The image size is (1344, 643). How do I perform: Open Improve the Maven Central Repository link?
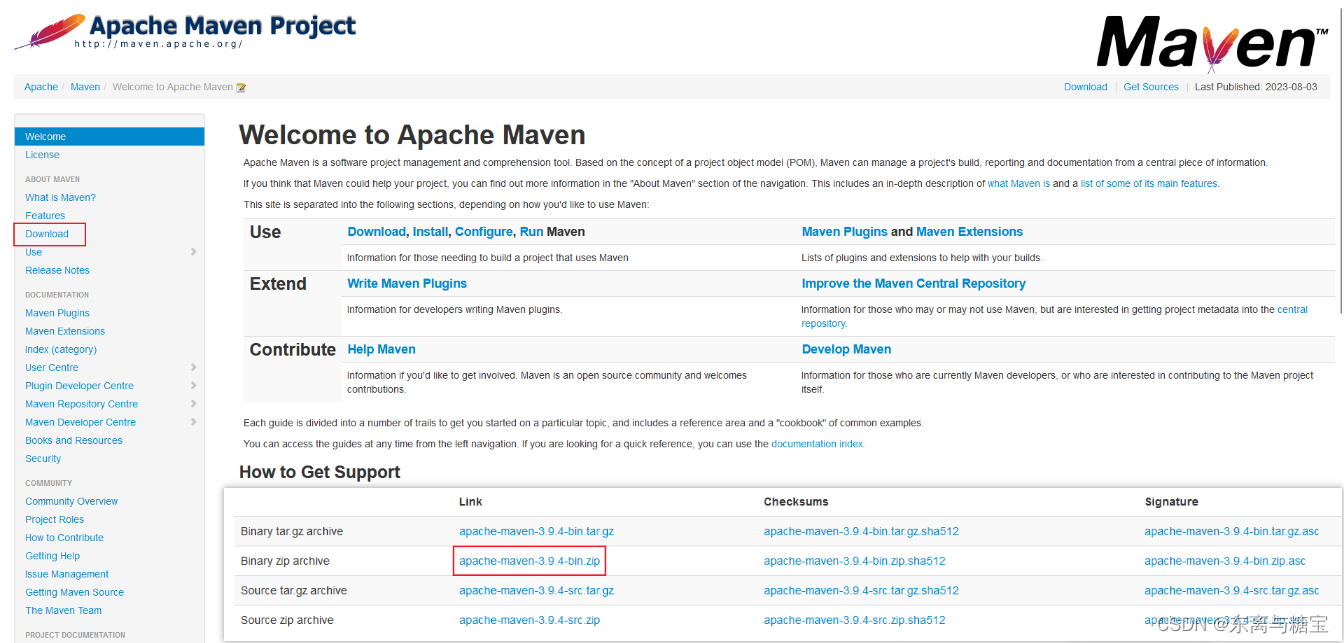click(914, 284)
